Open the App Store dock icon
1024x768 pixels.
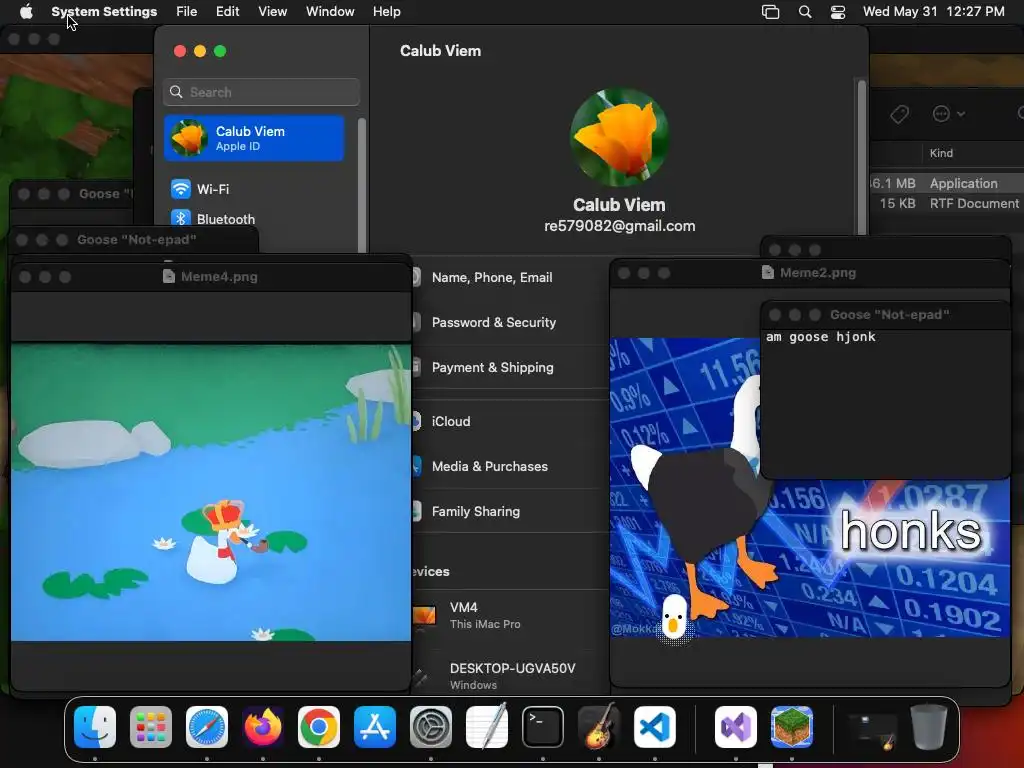[x=375, y=726]
